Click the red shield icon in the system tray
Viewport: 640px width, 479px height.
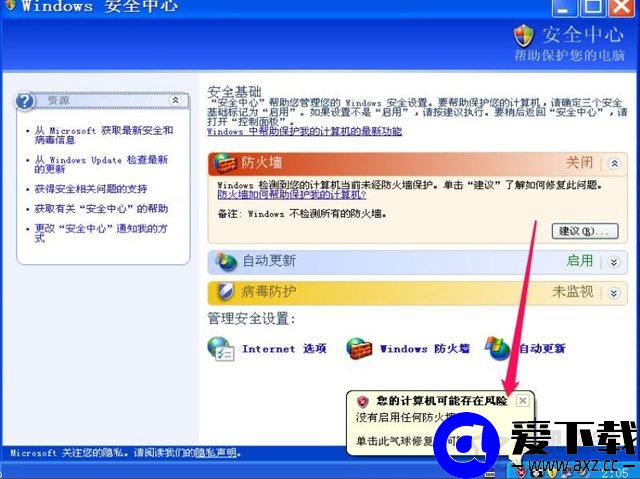(x=522, y=473)
